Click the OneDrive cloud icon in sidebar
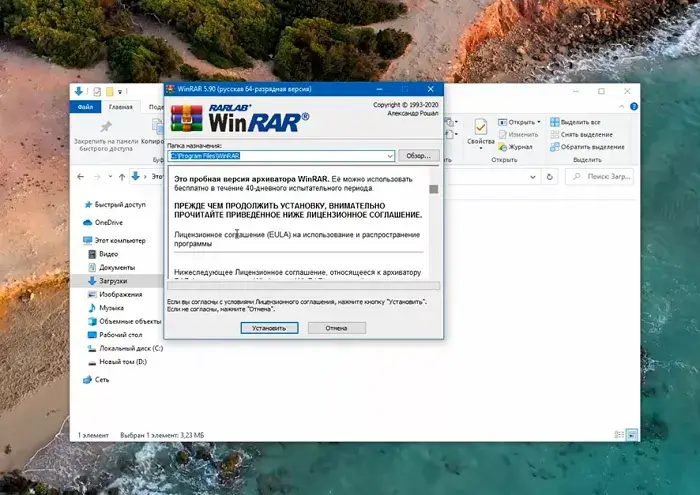Screen dimensions: 700x495 (x=88, y=222)
